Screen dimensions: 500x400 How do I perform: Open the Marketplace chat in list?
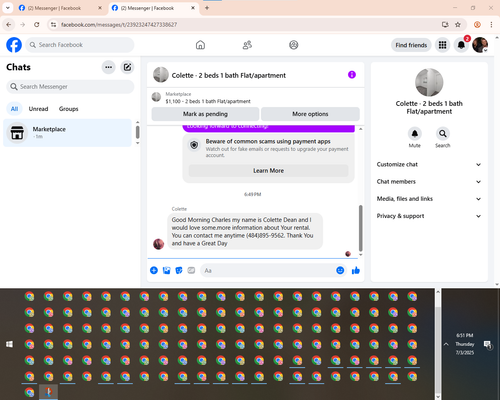point(67,133)
